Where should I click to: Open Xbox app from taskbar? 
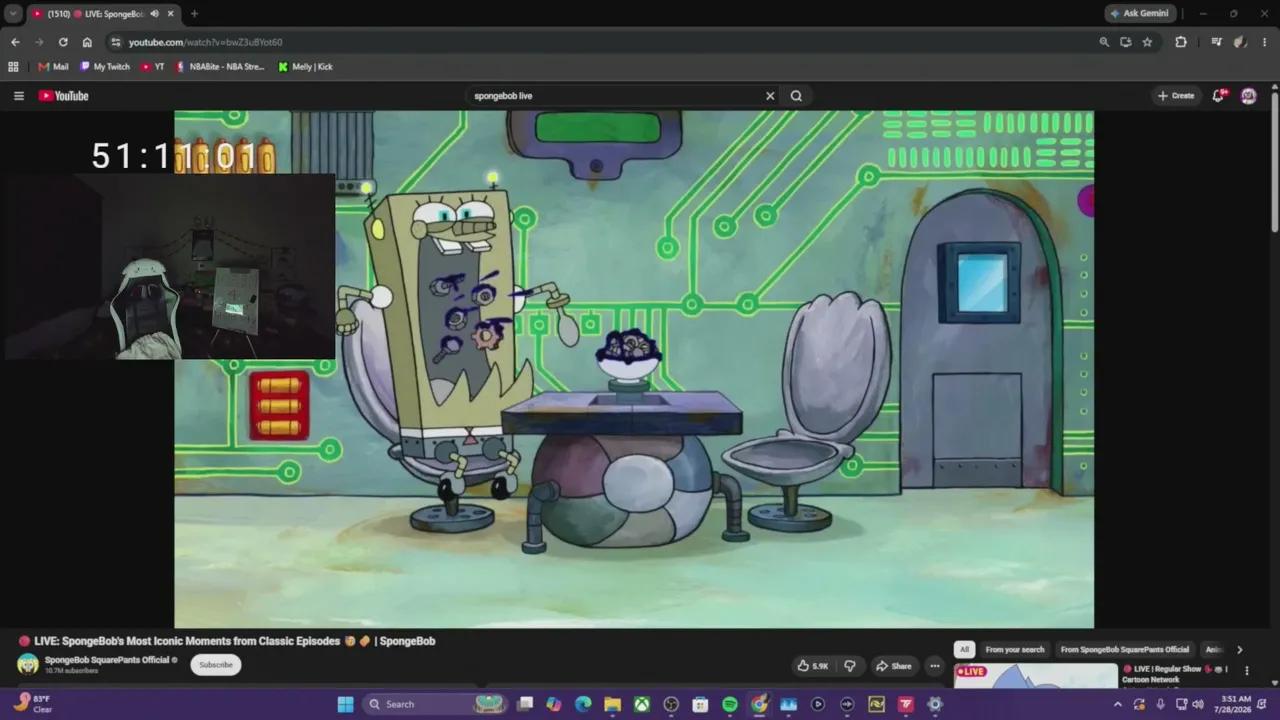point(642,704)
